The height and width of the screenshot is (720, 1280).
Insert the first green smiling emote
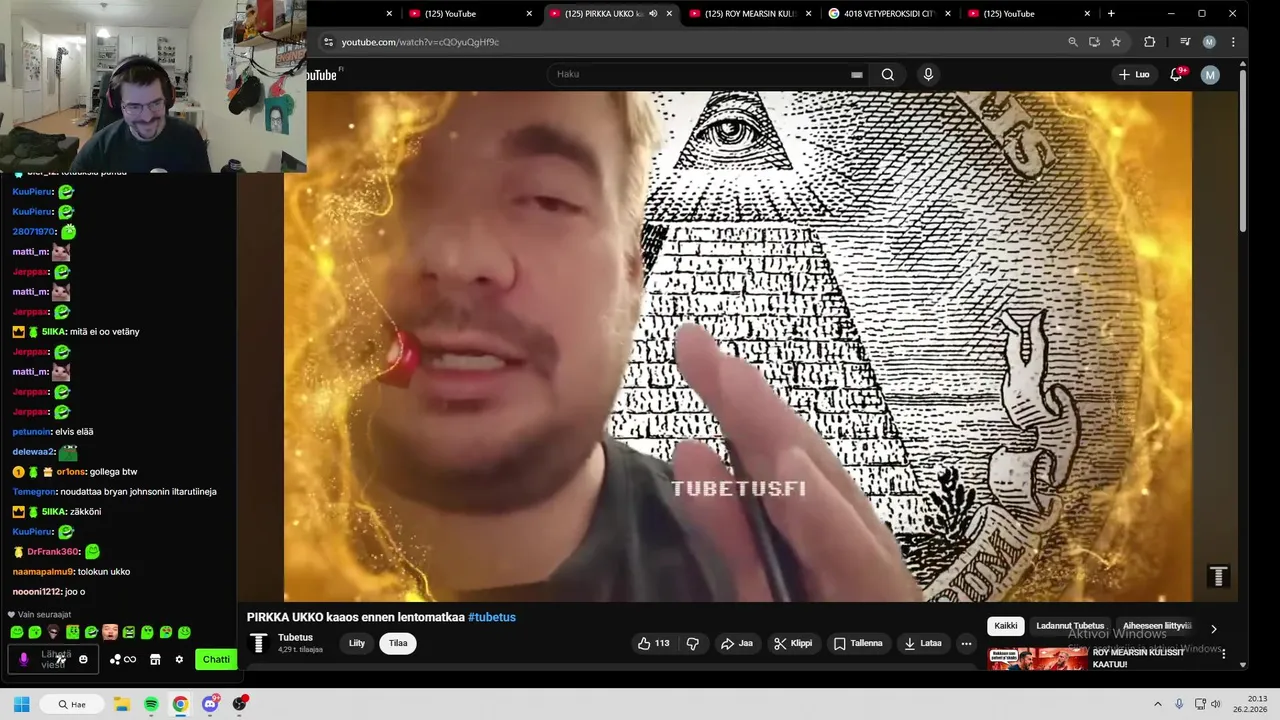click(x=17, y=632)
